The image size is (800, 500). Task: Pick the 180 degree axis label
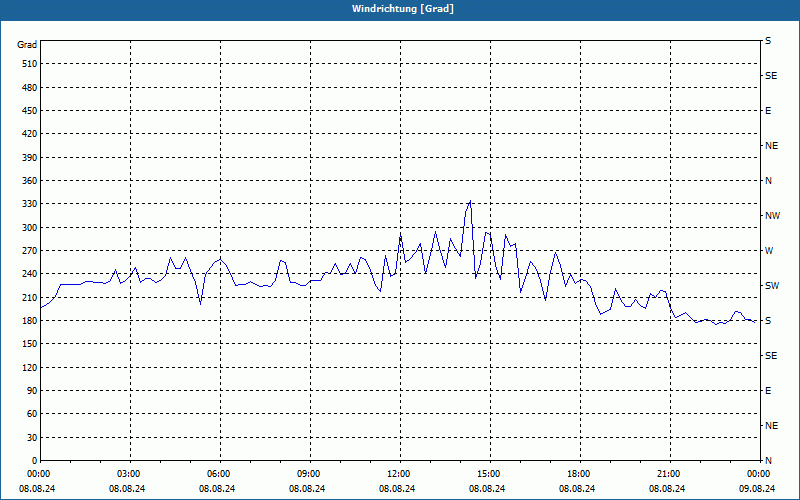coord(30,321)
